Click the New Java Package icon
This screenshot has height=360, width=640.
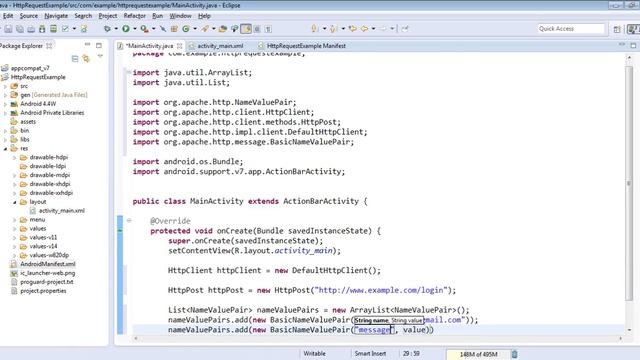tap(174, 29)
